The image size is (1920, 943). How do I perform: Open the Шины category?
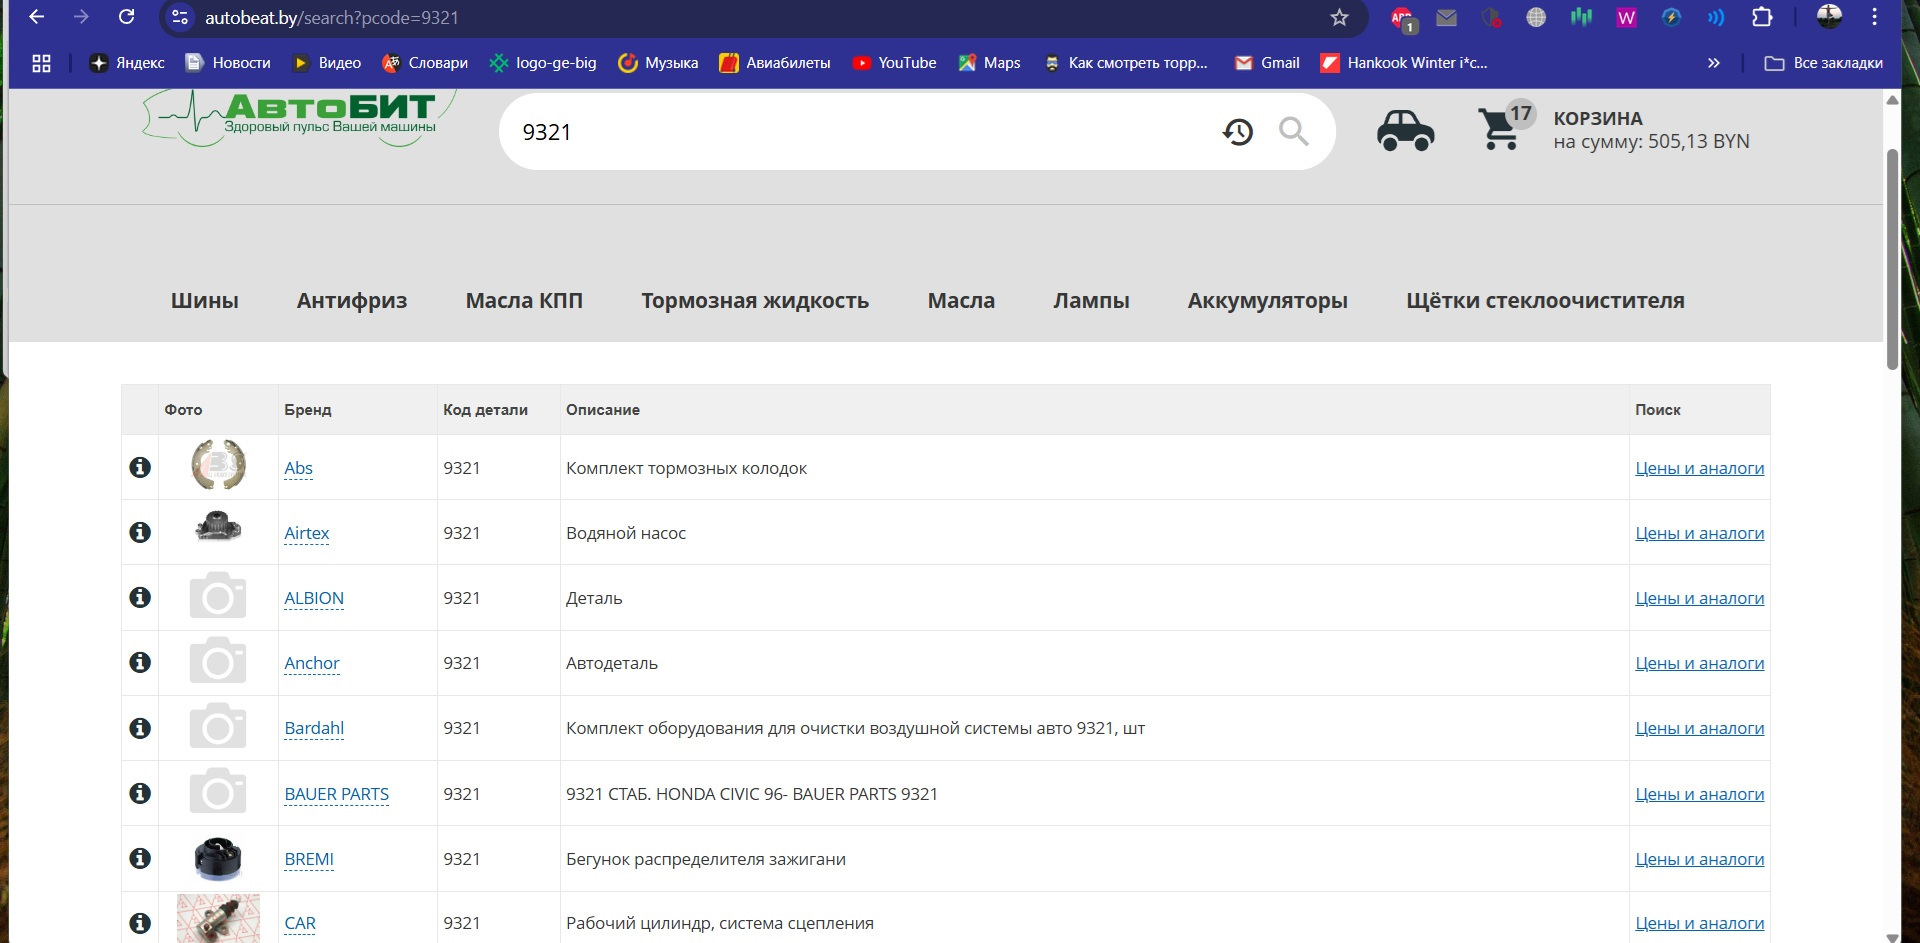[x=204, y=301]
